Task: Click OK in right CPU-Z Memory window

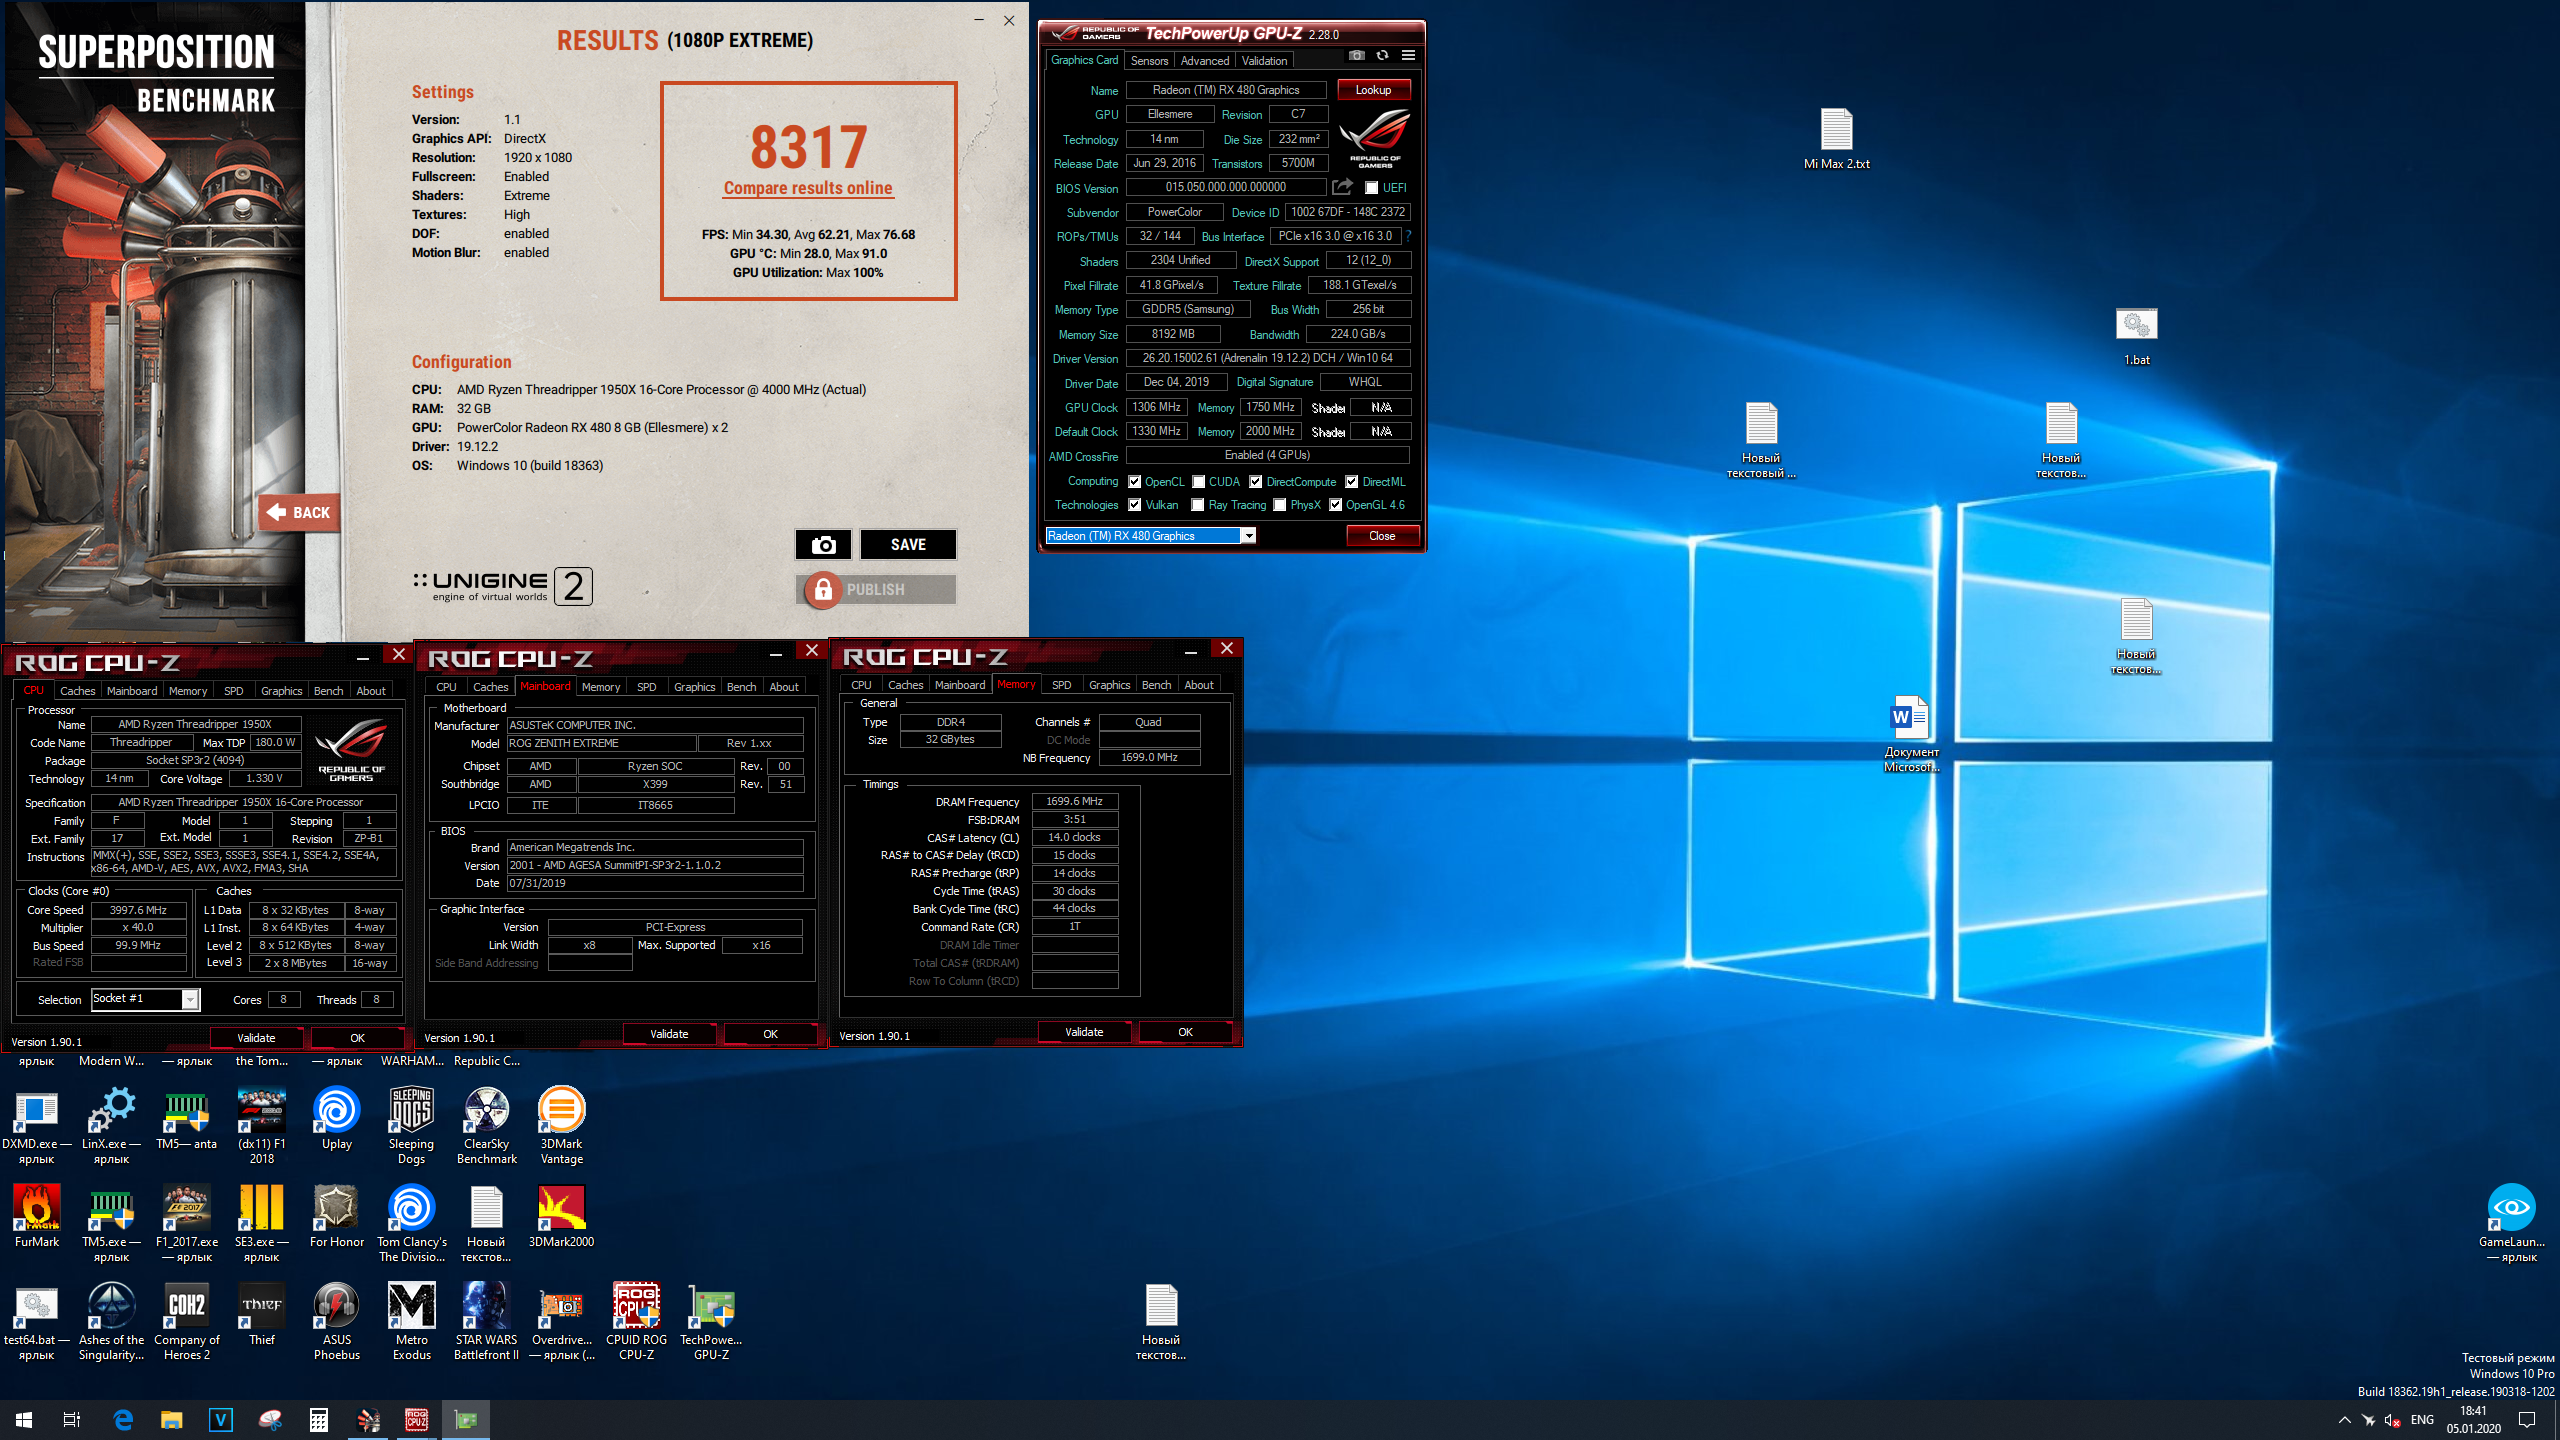Action: pyautogui.click(x=1185, y=1032)
